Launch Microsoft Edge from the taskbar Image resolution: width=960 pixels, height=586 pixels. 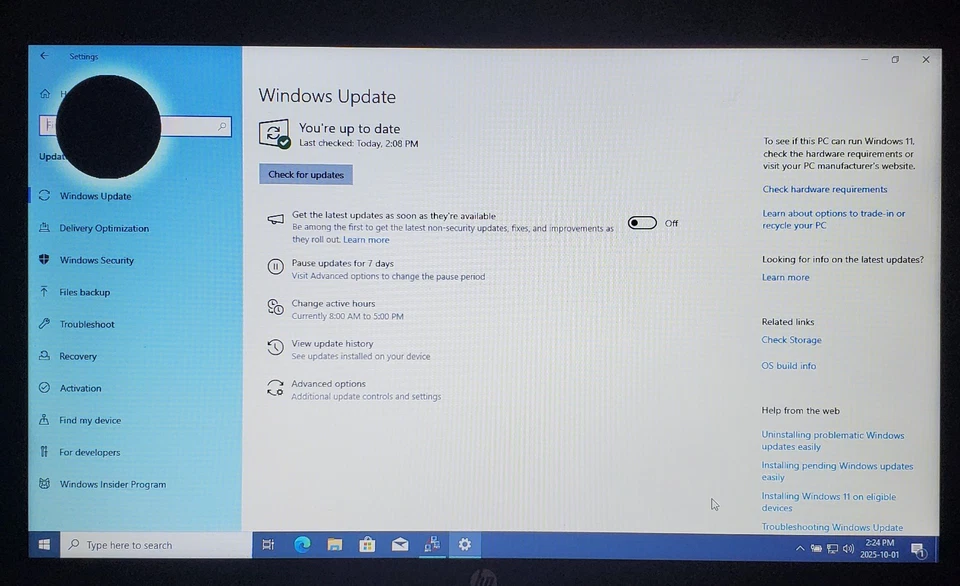[302, 544]
